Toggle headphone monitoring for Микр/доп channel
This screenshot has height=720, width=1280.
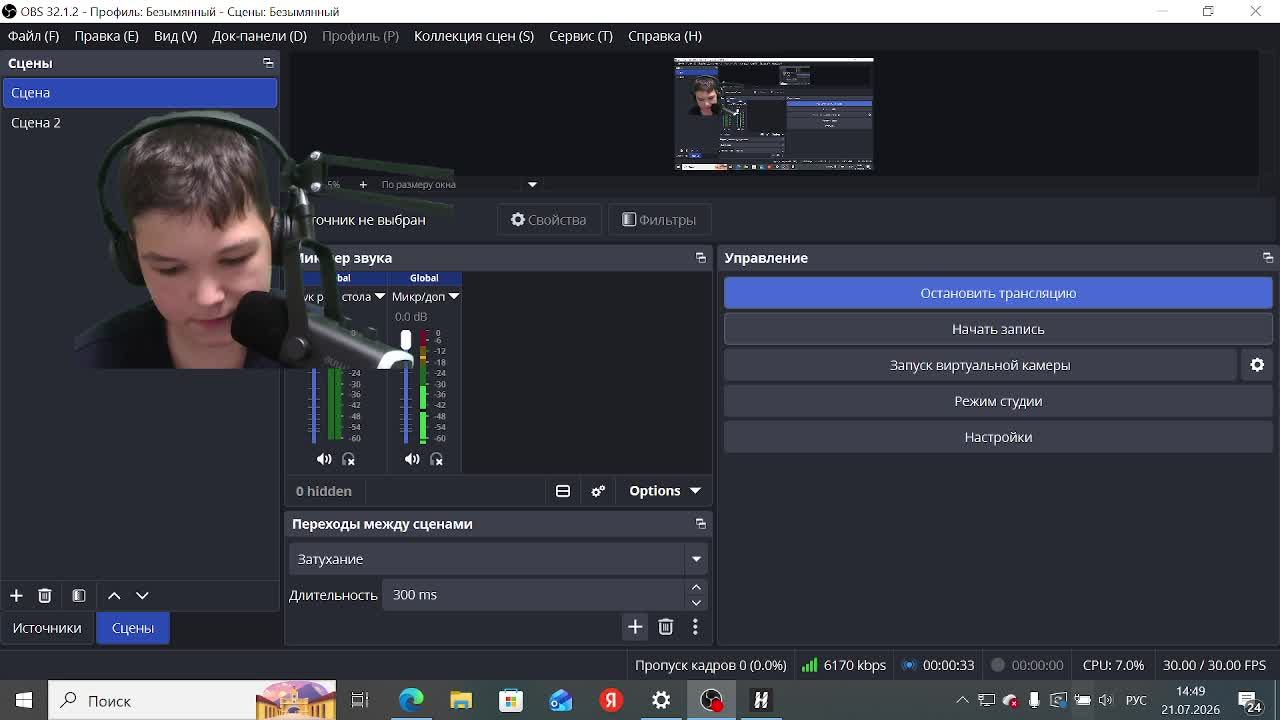436,459
